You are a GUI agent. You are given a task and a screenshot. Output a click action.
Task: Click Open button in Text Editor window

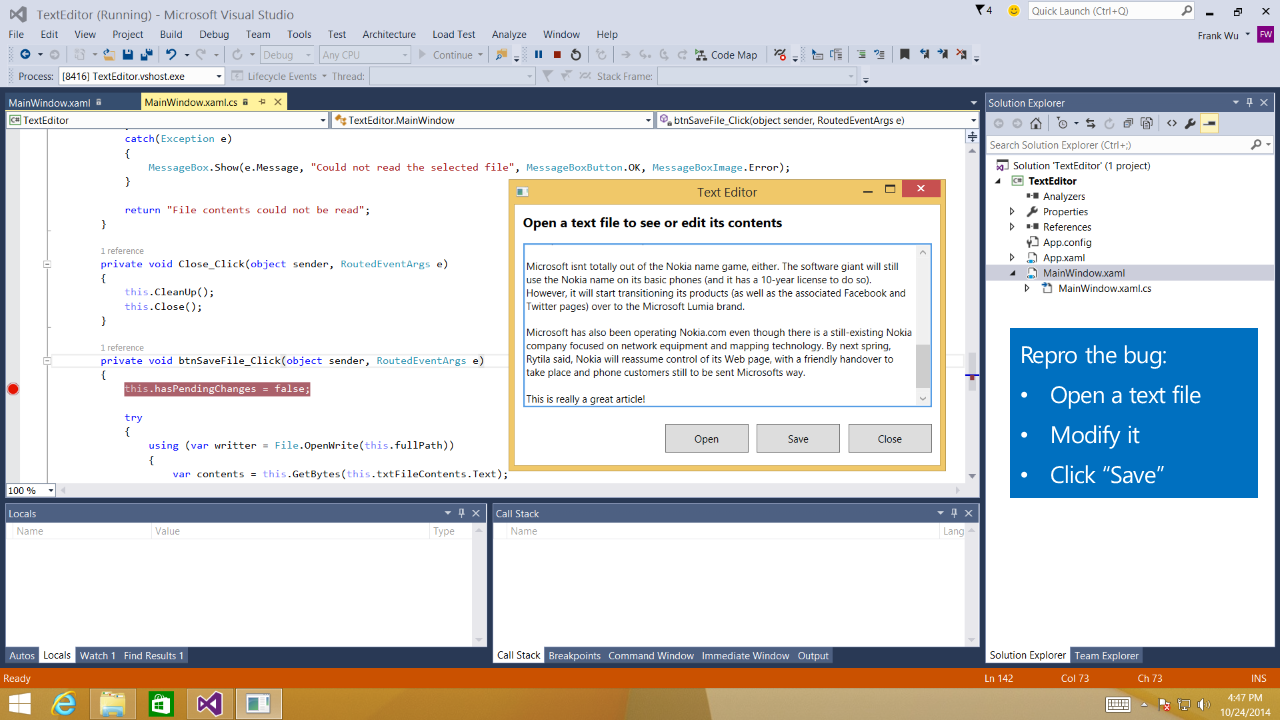706,438
